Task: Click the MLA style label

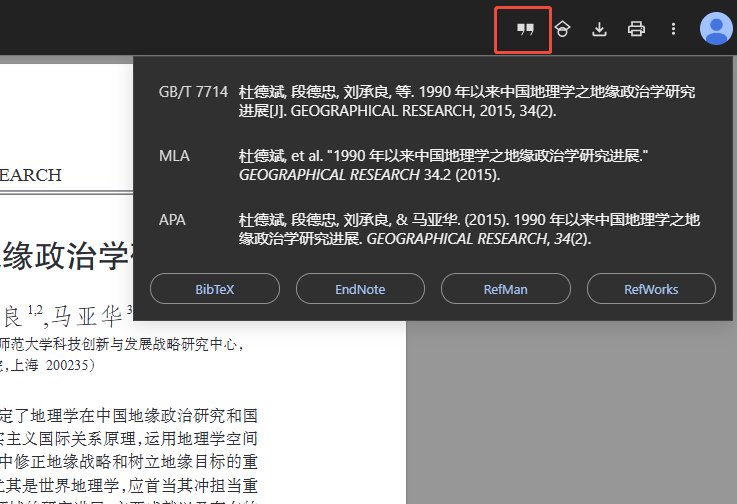Action: (x=174, y=156)
